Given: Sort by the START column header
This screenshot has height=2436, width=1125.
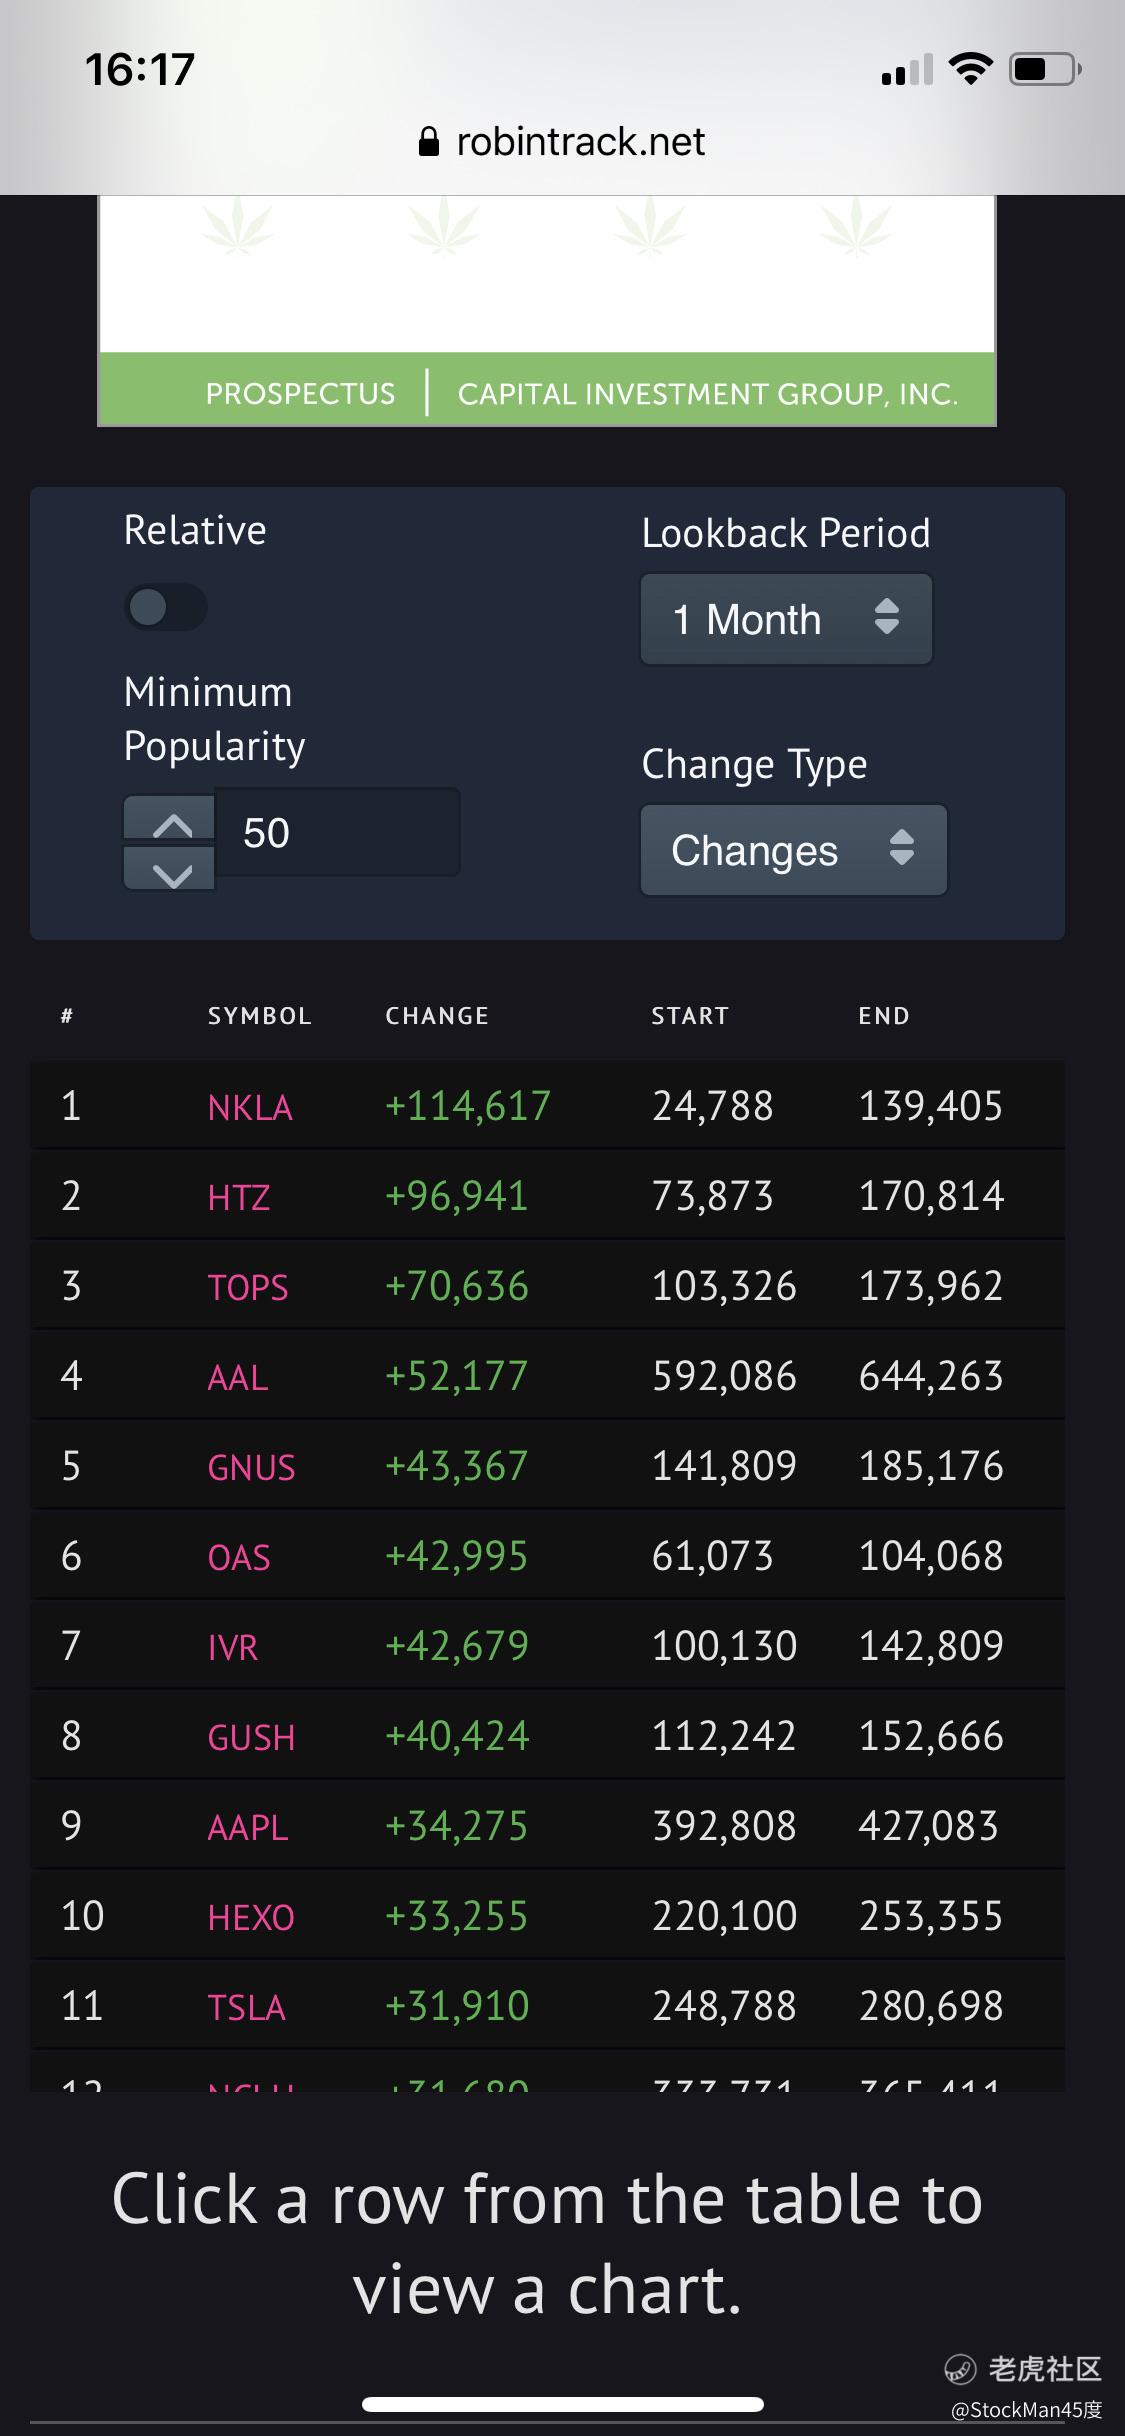Looking at the screenshot, I should point(690,1016).
